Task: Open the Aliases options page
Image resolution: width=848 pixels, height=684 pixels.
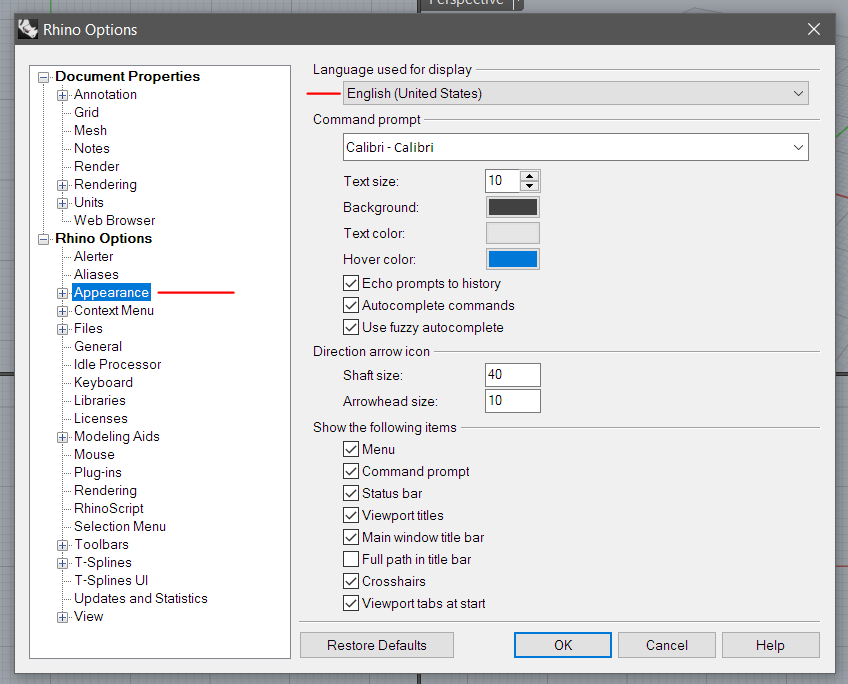Action: point(96,274)
